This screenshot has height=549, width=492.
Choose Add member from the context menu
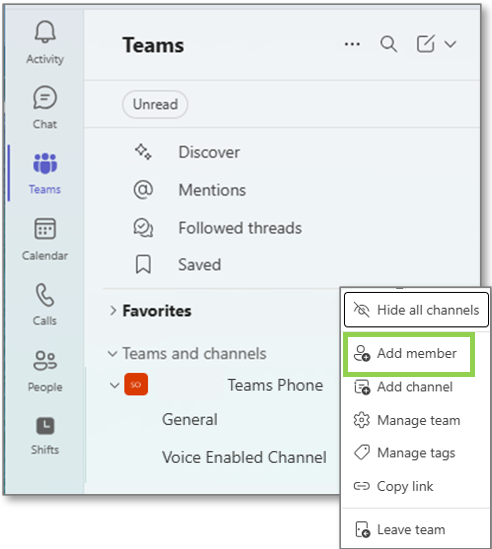tap(409, 354)
